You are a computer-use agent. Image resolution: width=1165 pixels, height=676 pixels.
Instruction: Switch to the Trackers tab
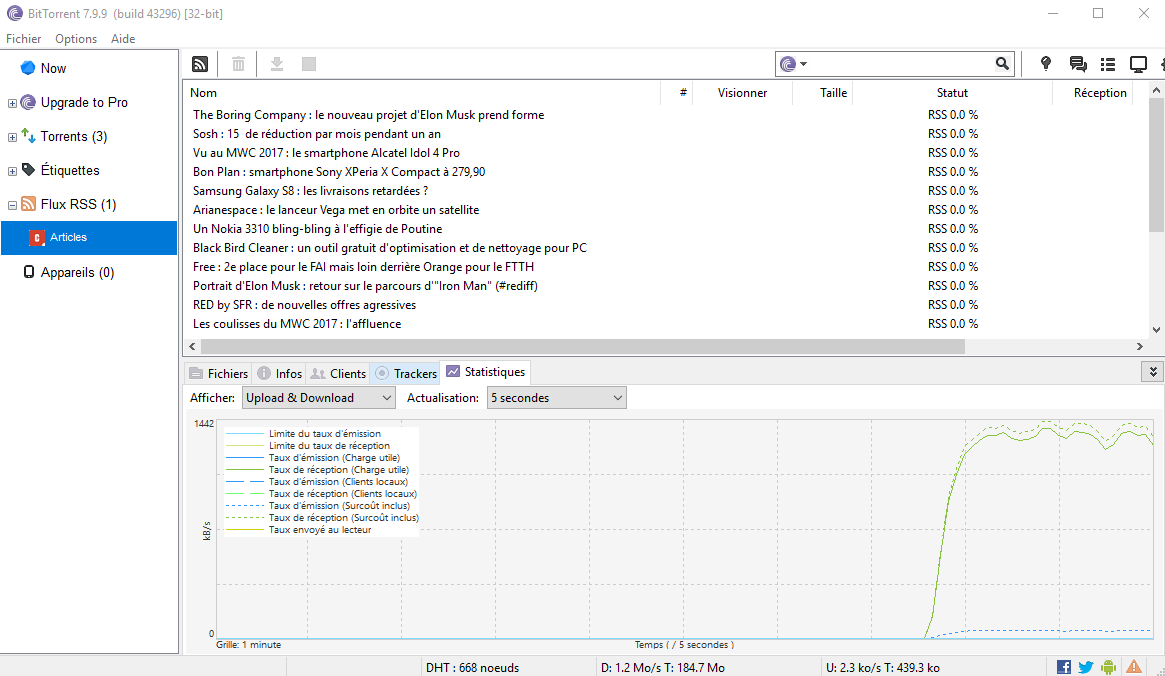coord(406,373)
